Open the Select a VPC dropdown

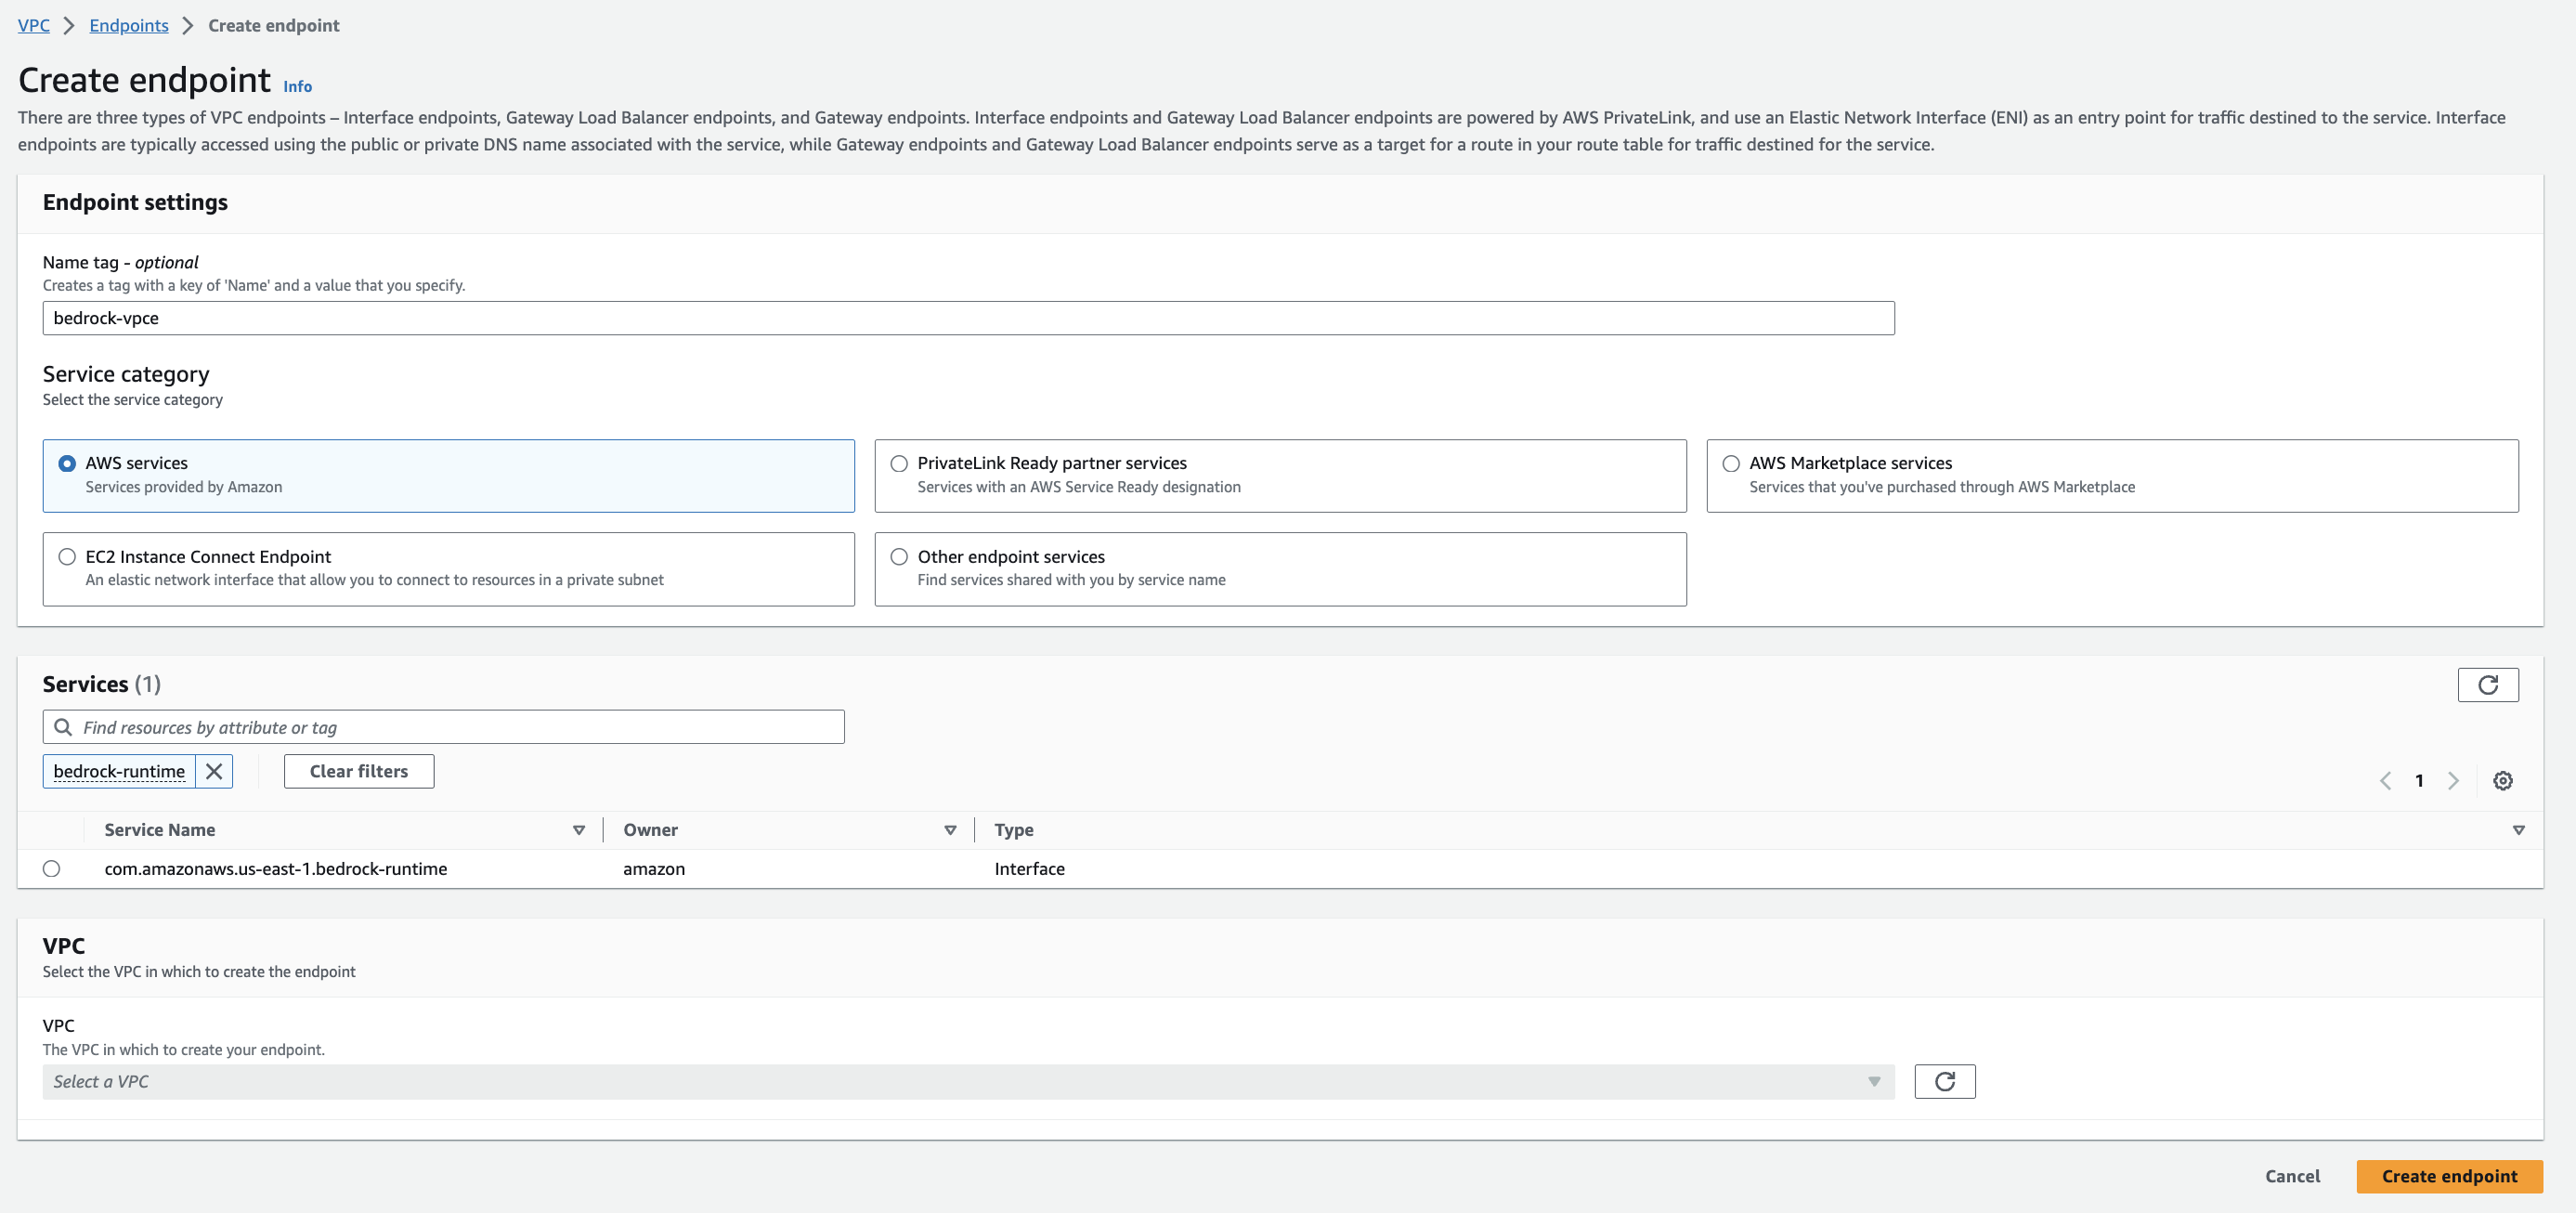click(x=967, y=1081)
